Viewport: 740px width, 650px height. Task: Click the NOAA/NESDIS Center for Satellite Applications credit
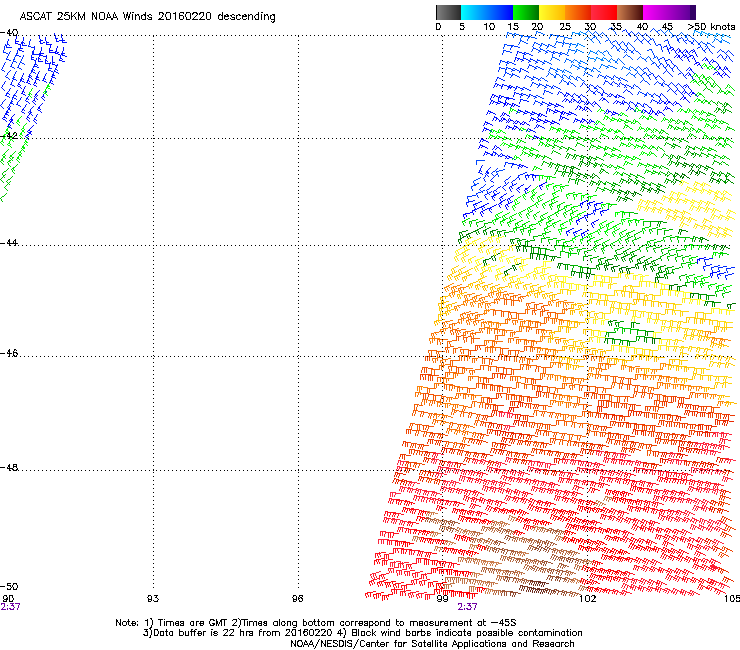[432, 644]
